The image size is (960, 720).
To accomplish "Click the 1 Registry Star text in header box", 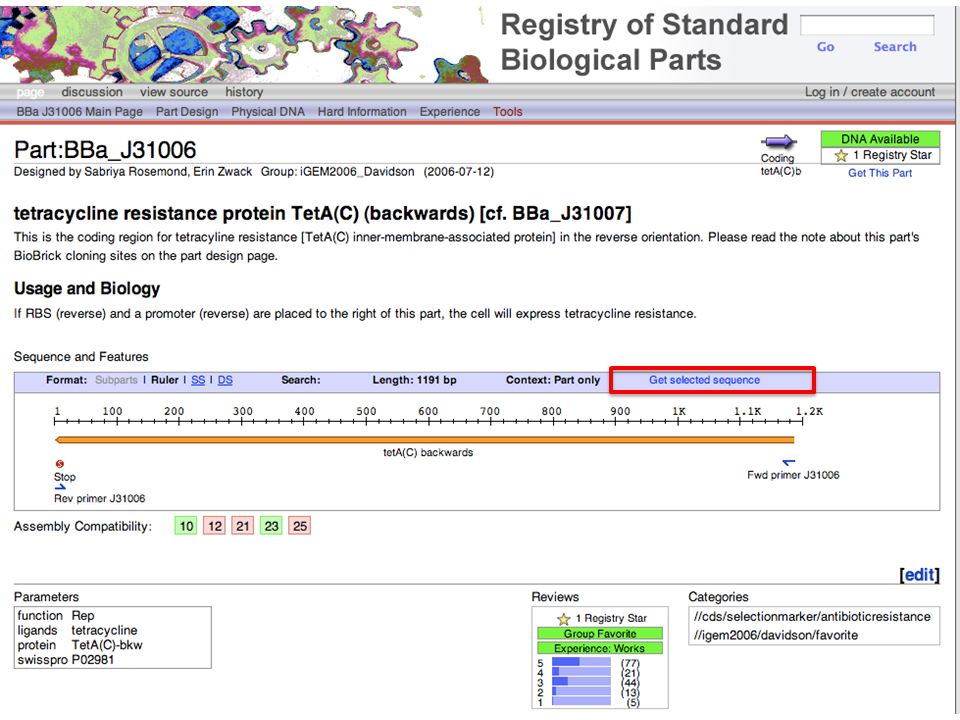I will coord(892,156).
